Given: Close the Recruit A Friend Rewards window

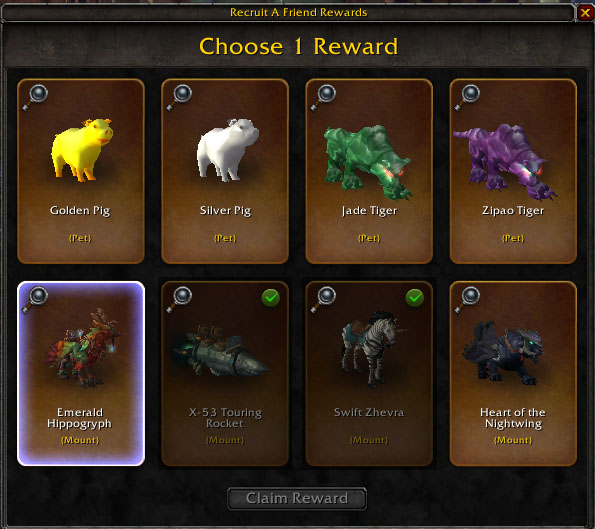Looking at the screenshot, I should [x=585, y=13].
